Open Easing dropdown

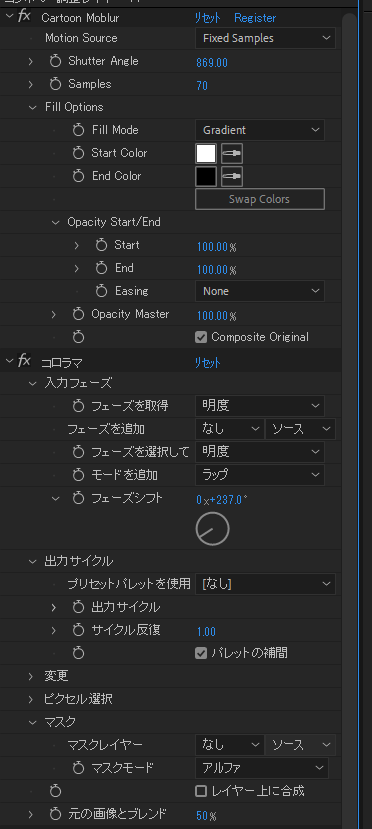pos(260,291)
